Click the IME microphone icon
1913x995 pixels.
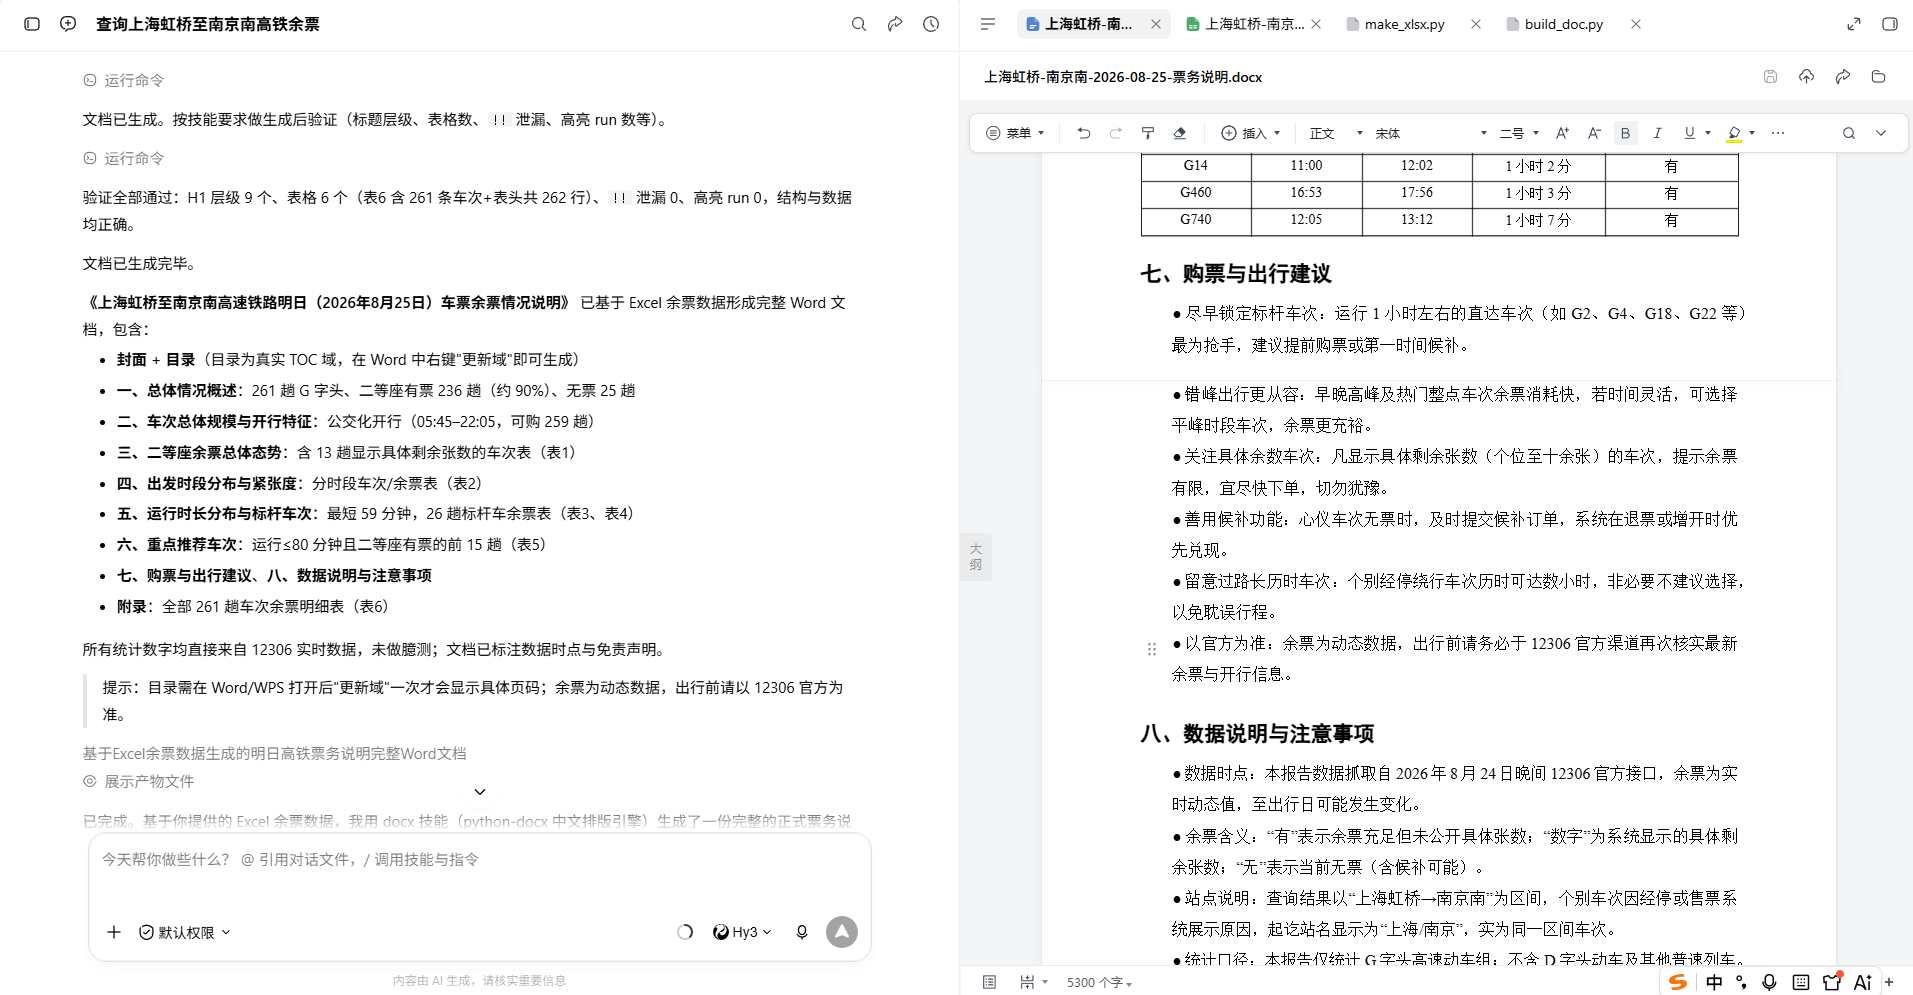[1769, 982]
